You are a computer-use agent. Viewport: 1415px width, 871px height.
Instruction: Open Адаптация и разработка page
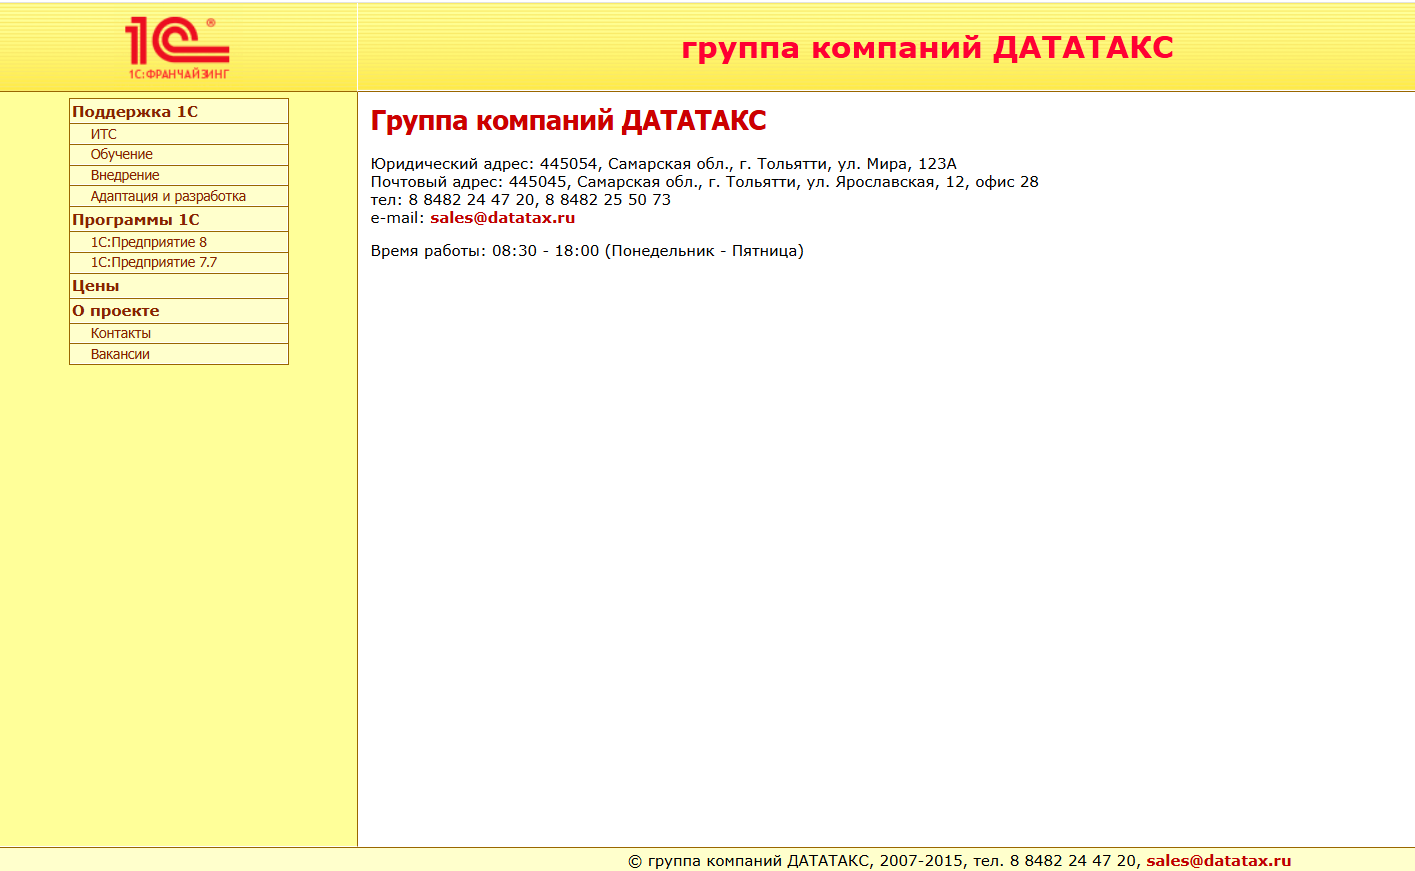pyautogui.click(x=168, y=196)
